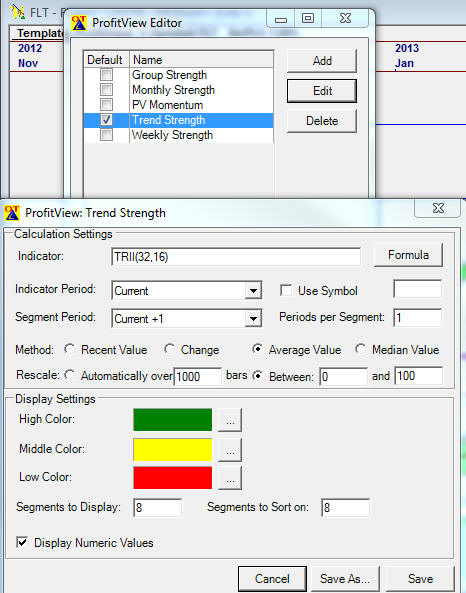Check the Monthly Strength default checkbox

coord(107,90)
